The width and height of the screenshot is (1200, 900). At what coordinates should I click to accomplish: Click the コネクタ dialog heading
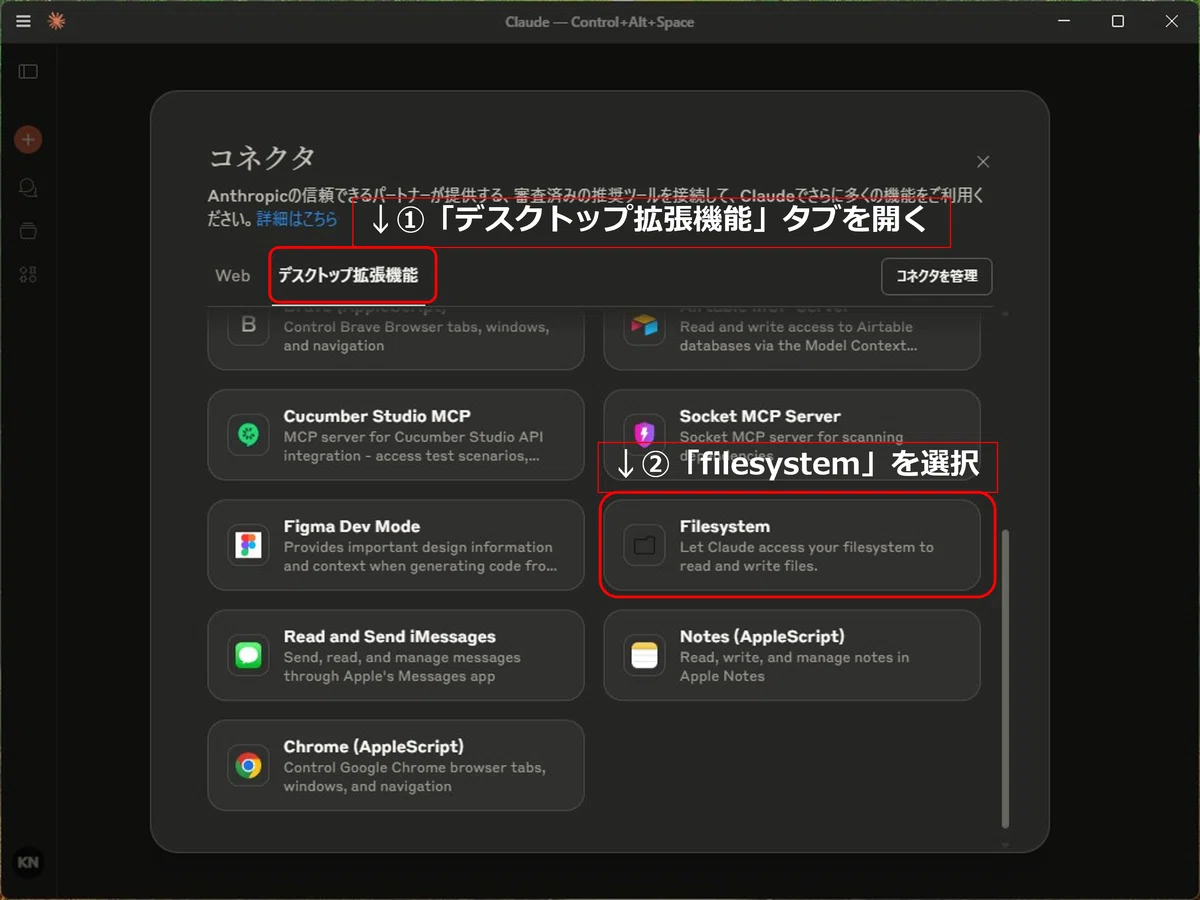coord(263,158)
